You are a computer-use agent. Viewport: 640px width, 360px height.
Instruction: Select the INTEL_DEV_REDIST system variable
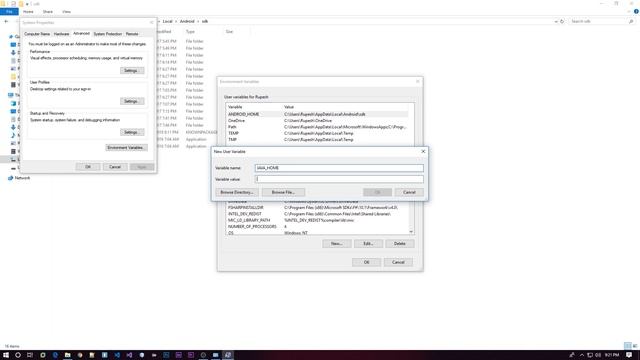[x=317, y=214]
